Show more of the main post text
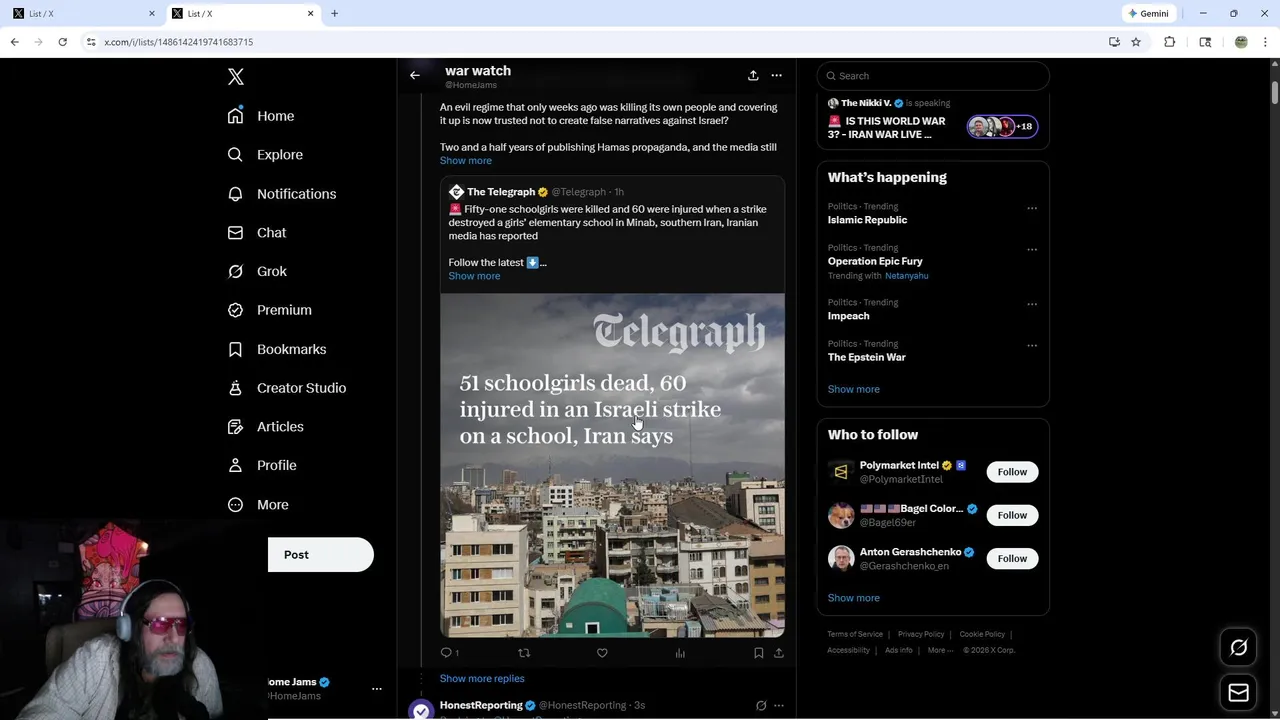The height and width of the screenshot is (720, 1280). pos(466,161)
